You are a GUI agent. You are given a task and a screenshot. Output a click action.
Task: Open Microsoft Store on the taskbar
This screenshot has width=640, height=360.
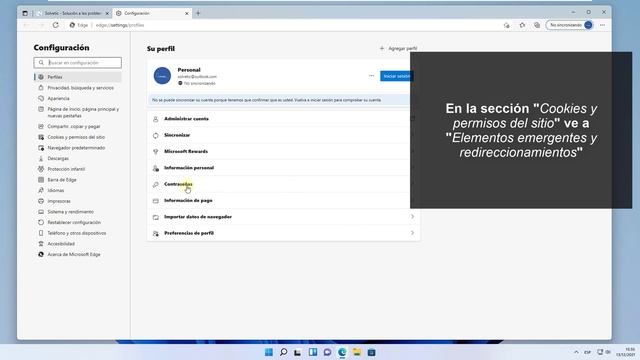(371, 352)
